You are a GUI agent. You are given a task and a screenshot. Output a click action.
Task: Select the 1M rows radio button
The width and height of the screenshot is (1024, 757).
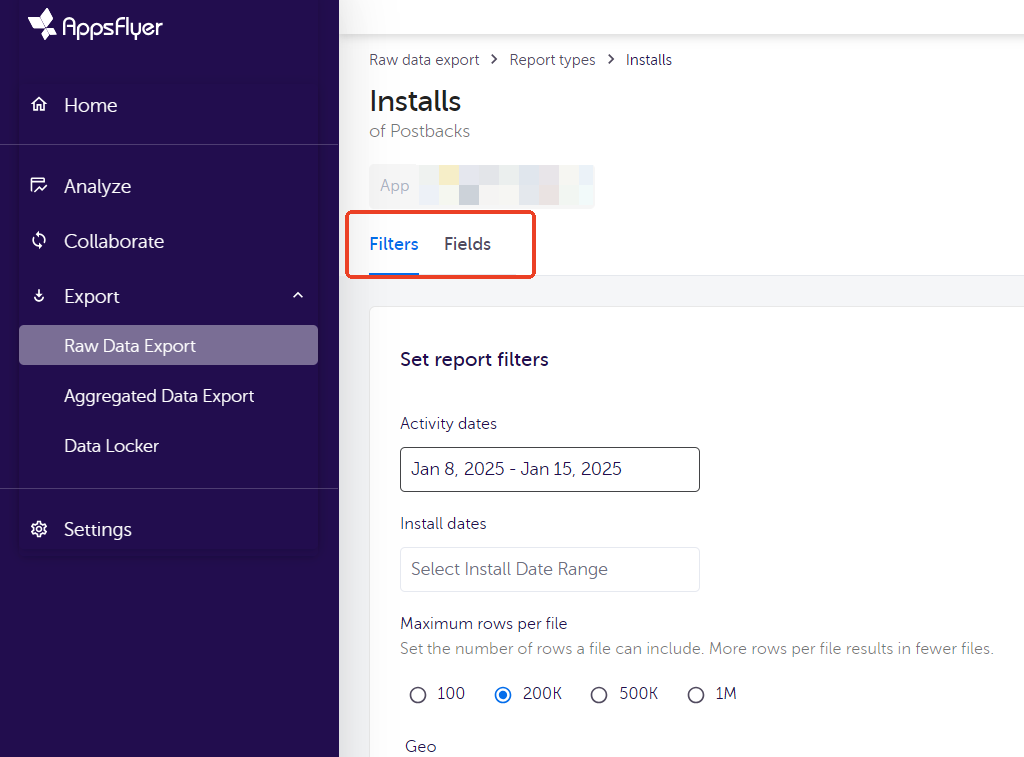tap(696, 694)
